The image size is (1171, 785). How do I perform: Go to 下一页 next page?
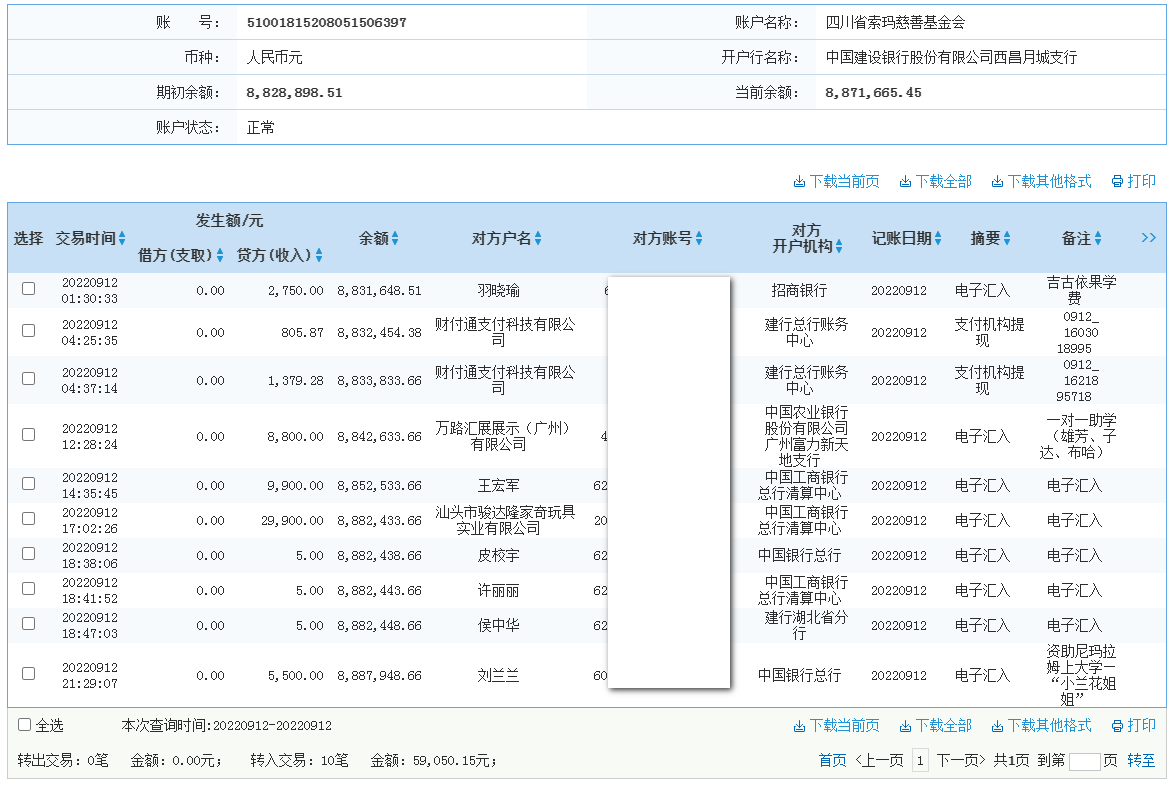click(961, 760)
